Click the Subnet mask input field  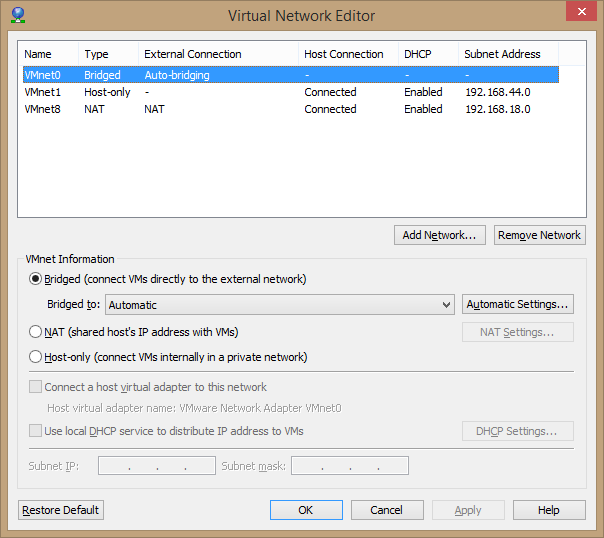click(x=350, y=466)
